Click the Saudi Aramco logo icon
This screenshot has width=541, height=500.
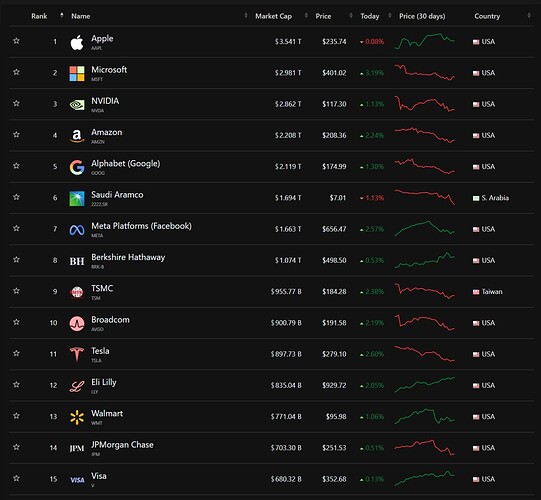pyautogui.click(x=77, y=198)
